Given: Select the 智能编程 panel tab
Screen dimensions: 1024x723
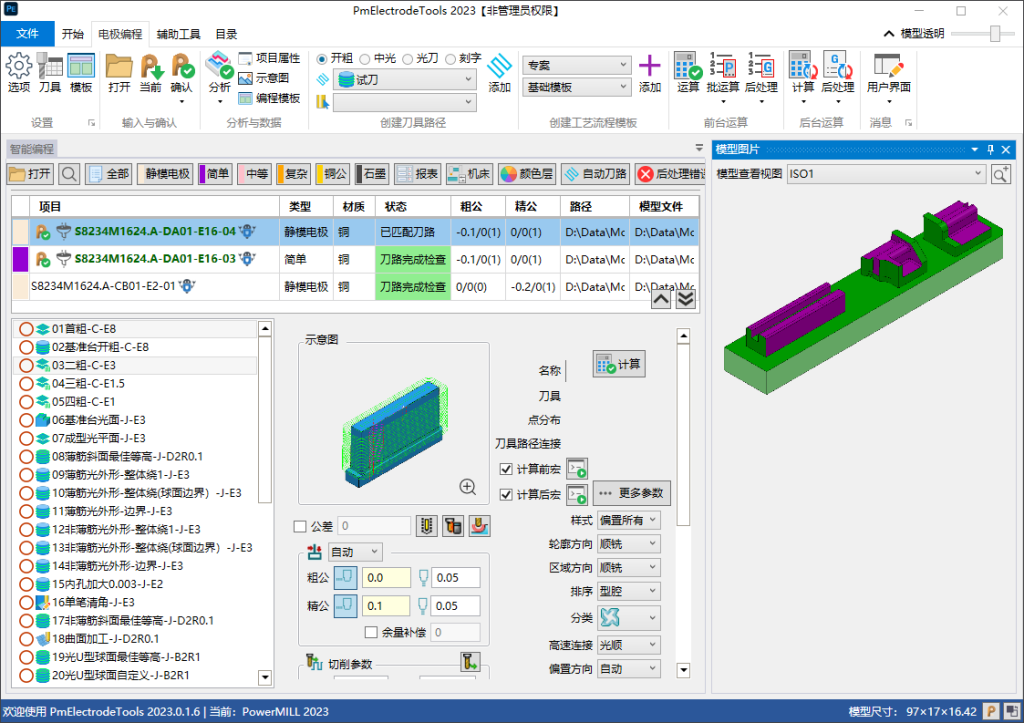Looking at the screenshot, I should pos(32,149).
